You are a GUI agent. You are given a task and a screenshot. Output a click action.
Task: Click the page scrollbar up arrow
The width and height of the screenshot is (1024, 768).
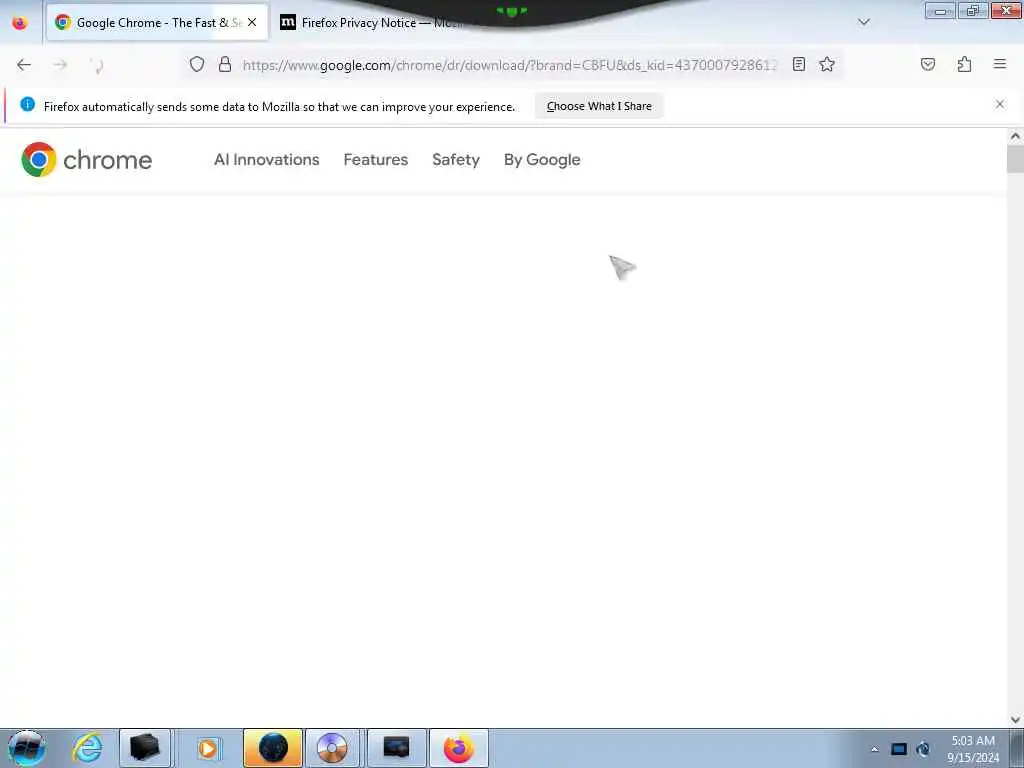[x=1015, y=136]
